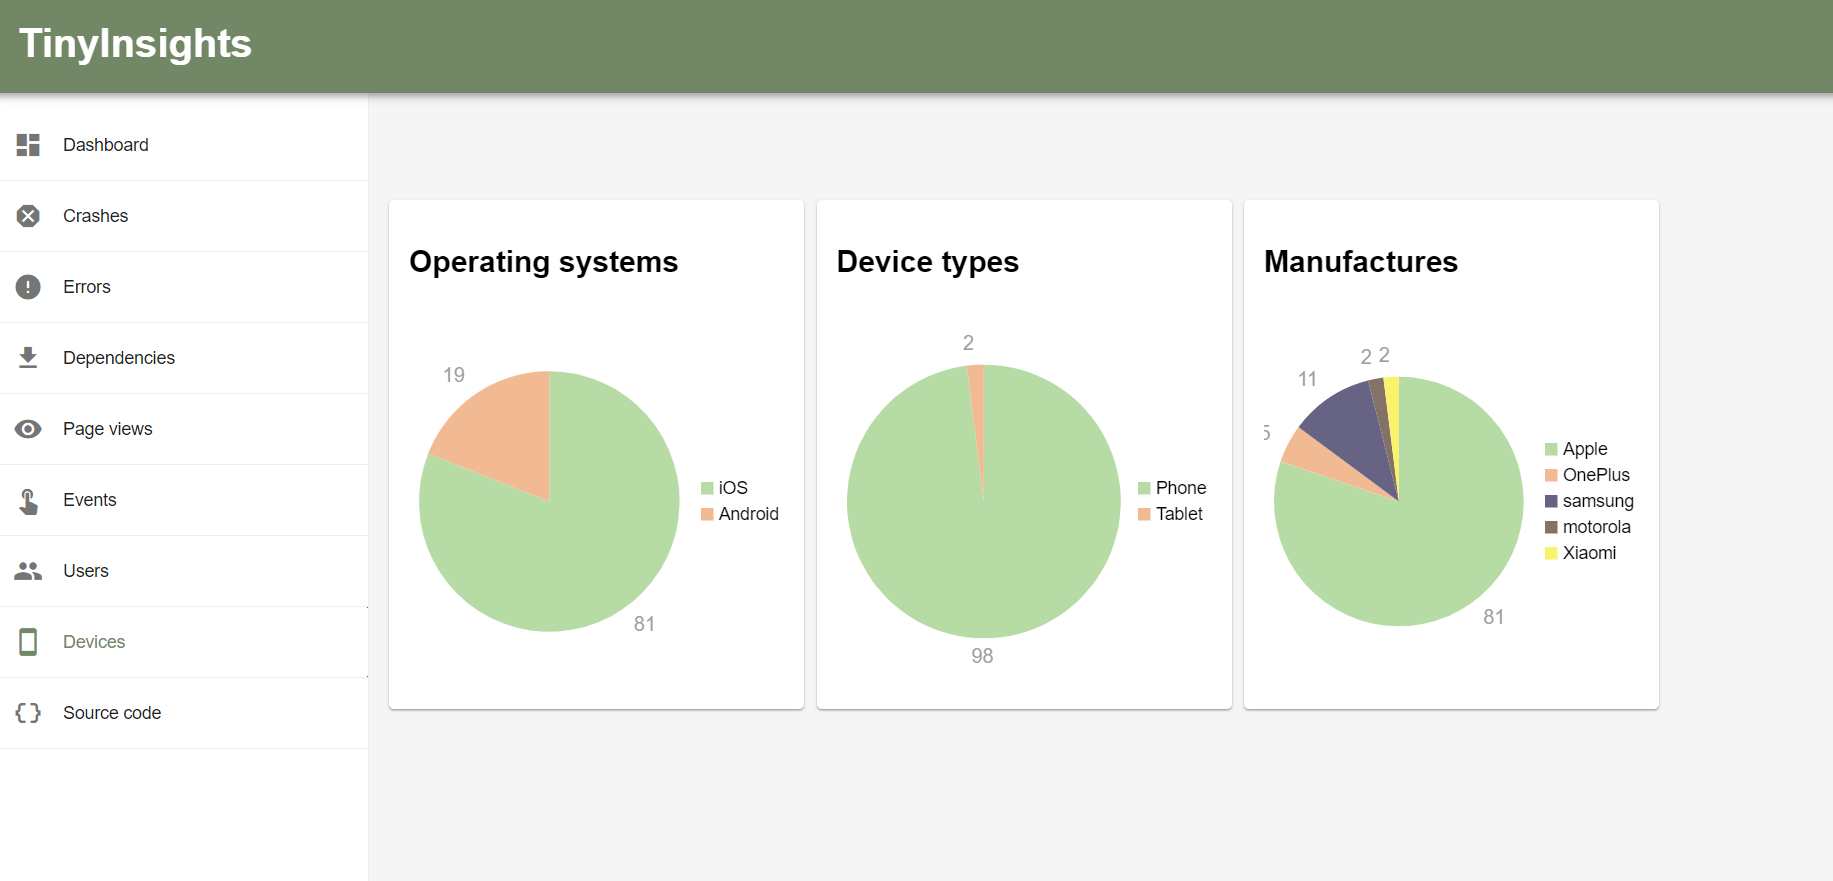
Task: Click the Operating systems card title
Action: 544,262
